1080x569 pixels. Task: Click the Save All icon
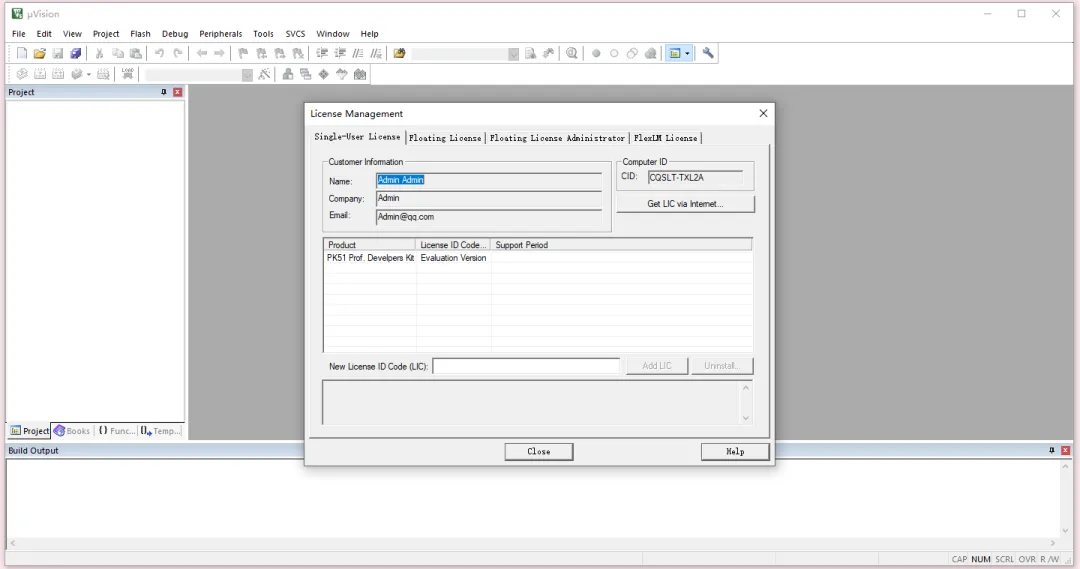coord(76,54)
